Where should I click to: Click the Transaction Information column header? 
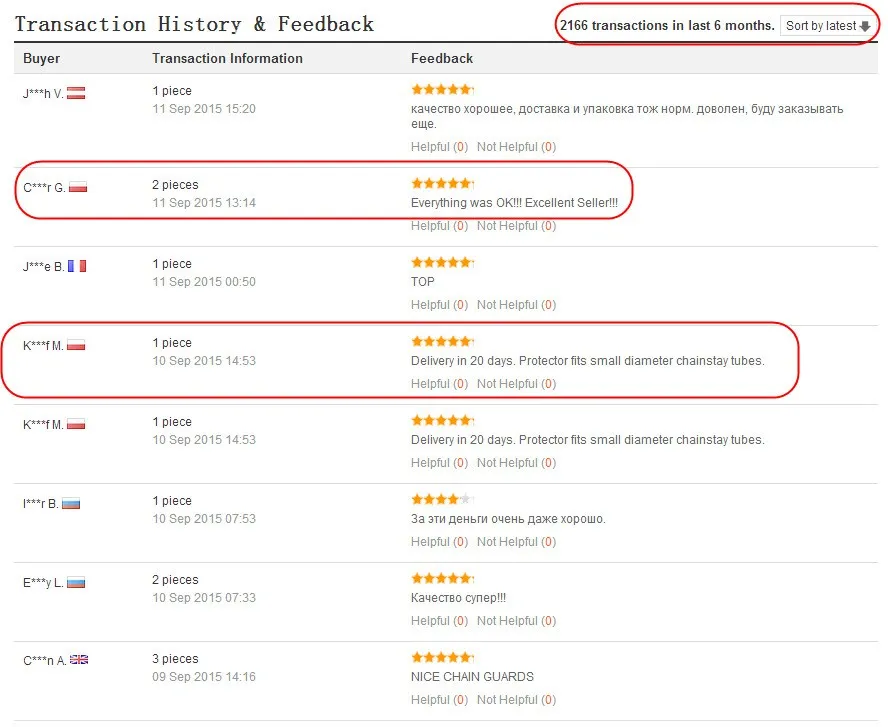click(x=227, y=58)
